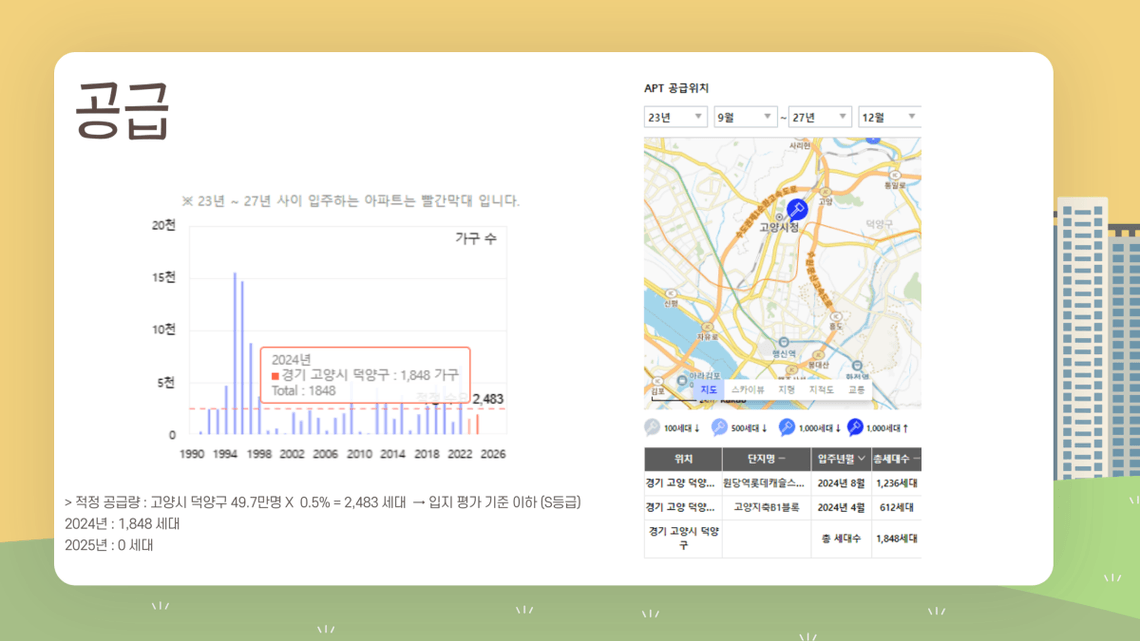Image resolution: width=1140 pixels, height=641 pixels.
Task: Click the 2024년 8월 move-in date cell
Action: [x=841, y=483]
